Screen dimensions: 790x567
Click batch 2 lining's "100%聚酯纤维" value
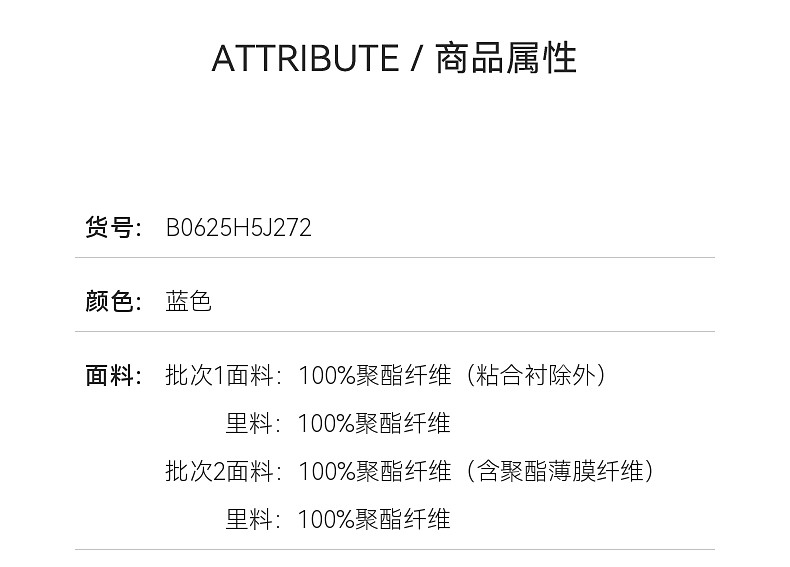[x=374, y=519]
